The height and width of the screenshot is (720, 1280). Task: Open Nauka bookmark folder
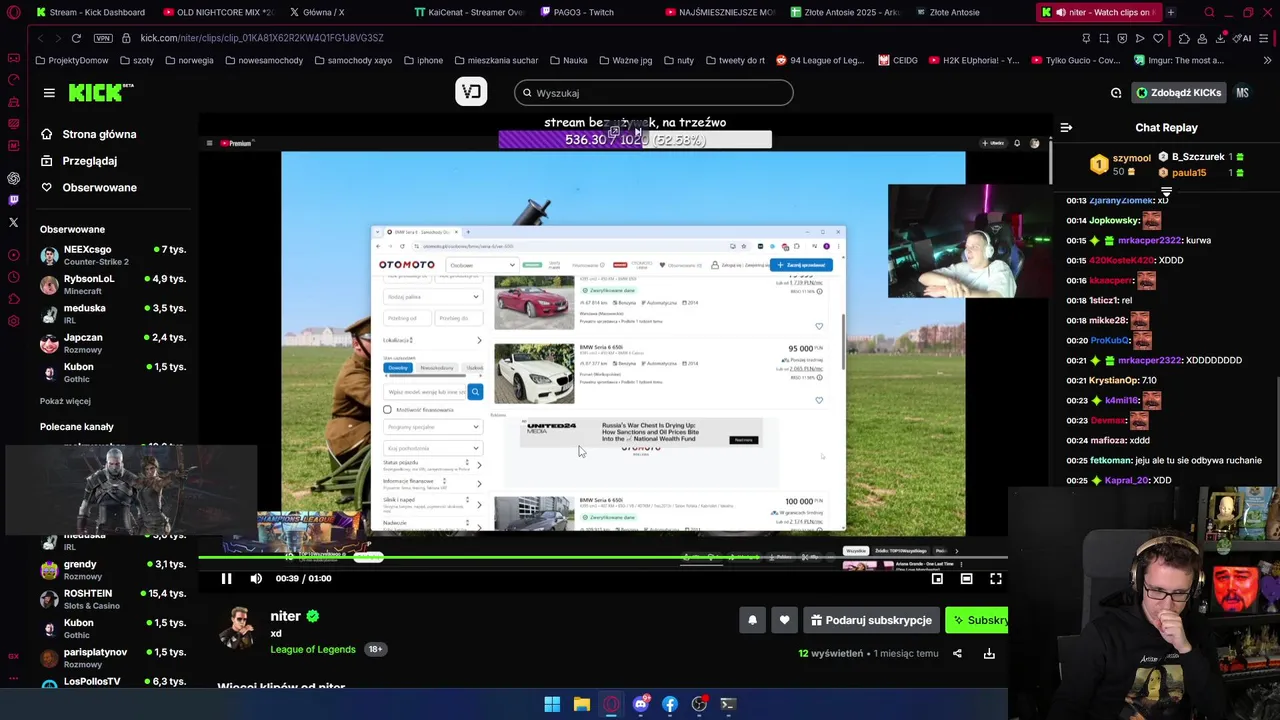pos(568,60)
